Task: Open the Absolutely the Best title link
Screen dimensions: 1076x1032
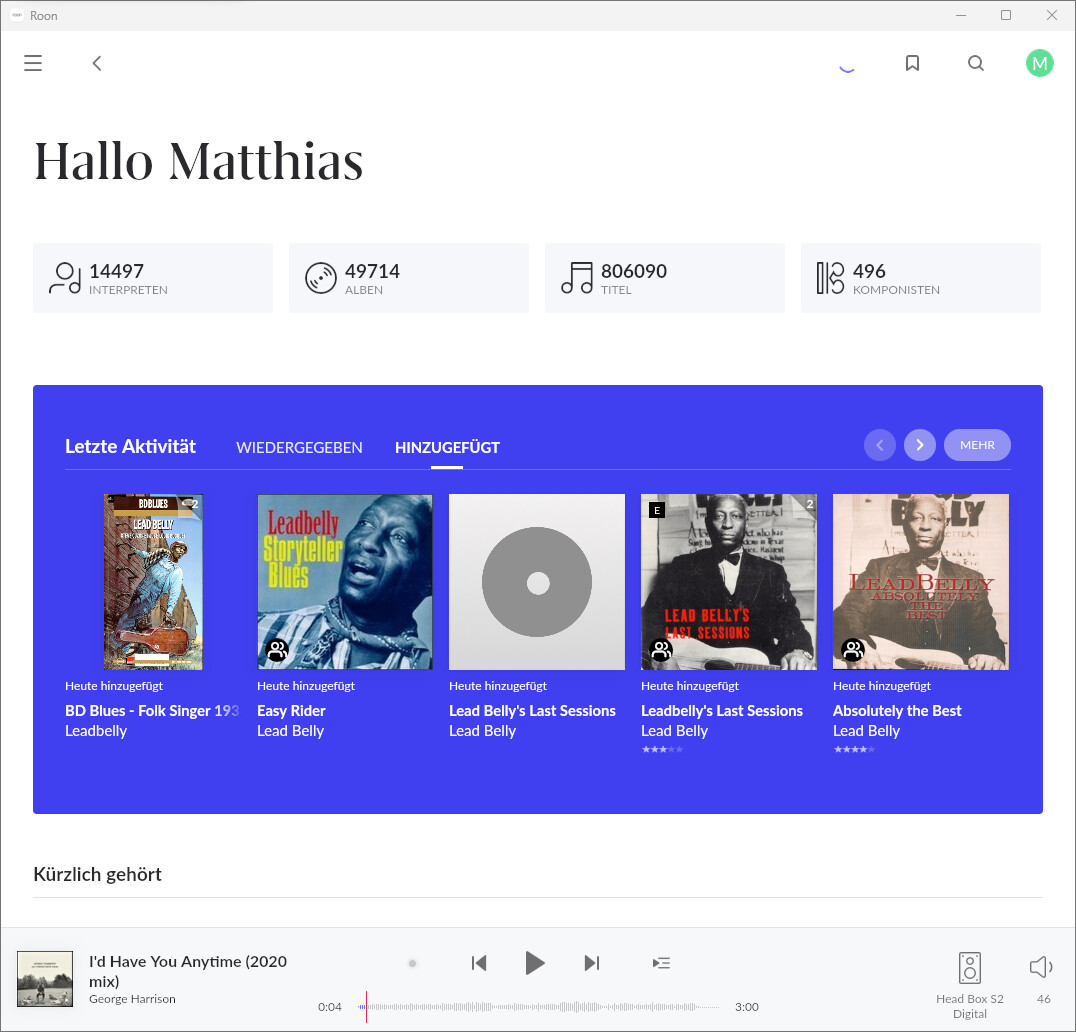Action: 897,711
